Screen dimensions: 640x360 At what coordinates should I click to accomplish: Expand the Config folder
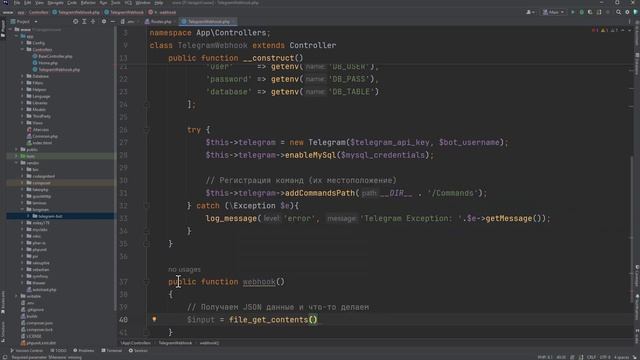tap(22, 43)
